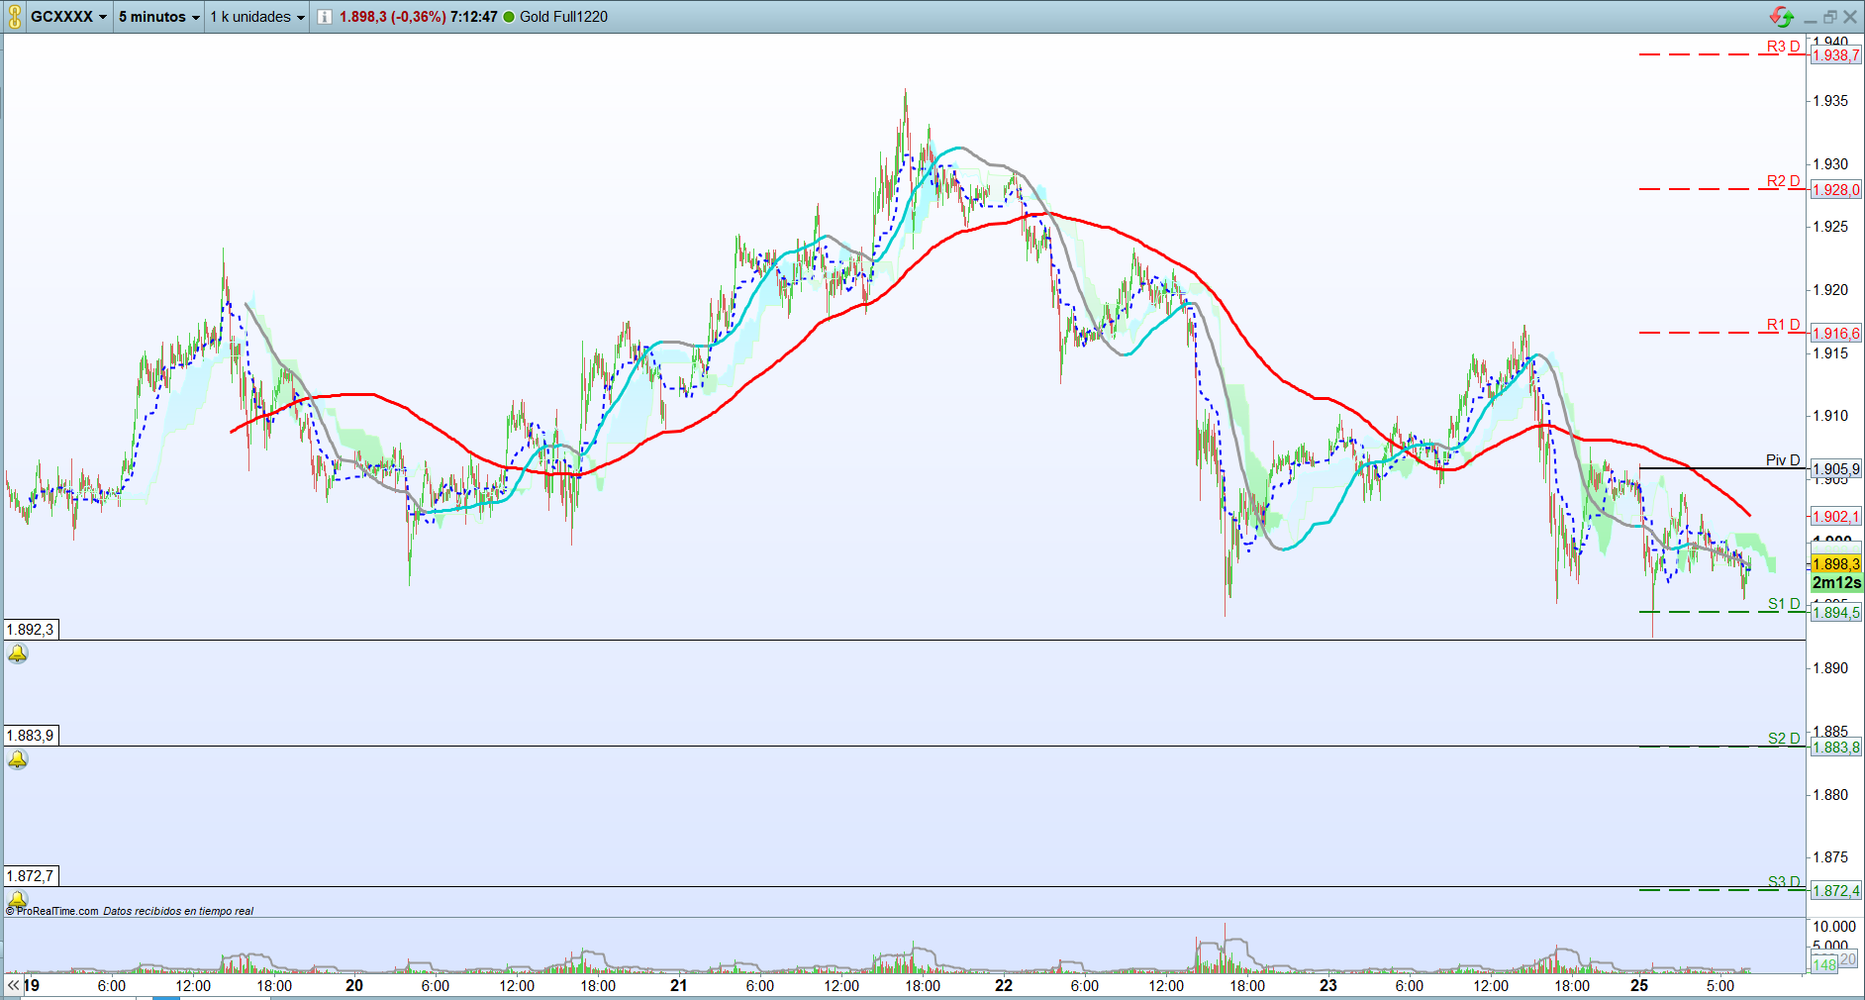Select the R2 D pivot label
Viewport: 1865px width, 1000px height.
click(1783, 181)
